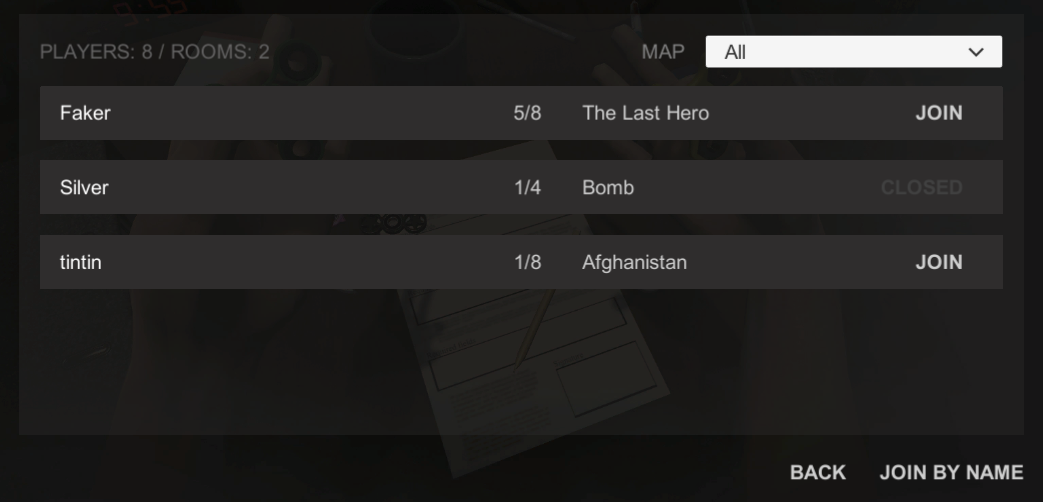Go back using the BACK button

pos(818,472)
